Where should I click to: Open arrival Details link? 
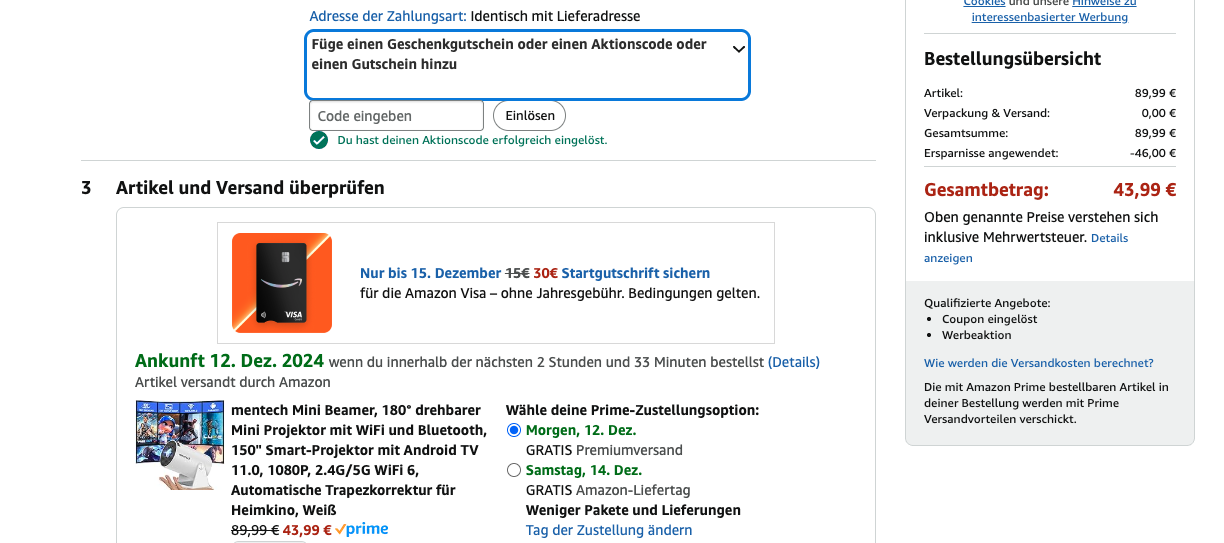(x=793, y=362)
